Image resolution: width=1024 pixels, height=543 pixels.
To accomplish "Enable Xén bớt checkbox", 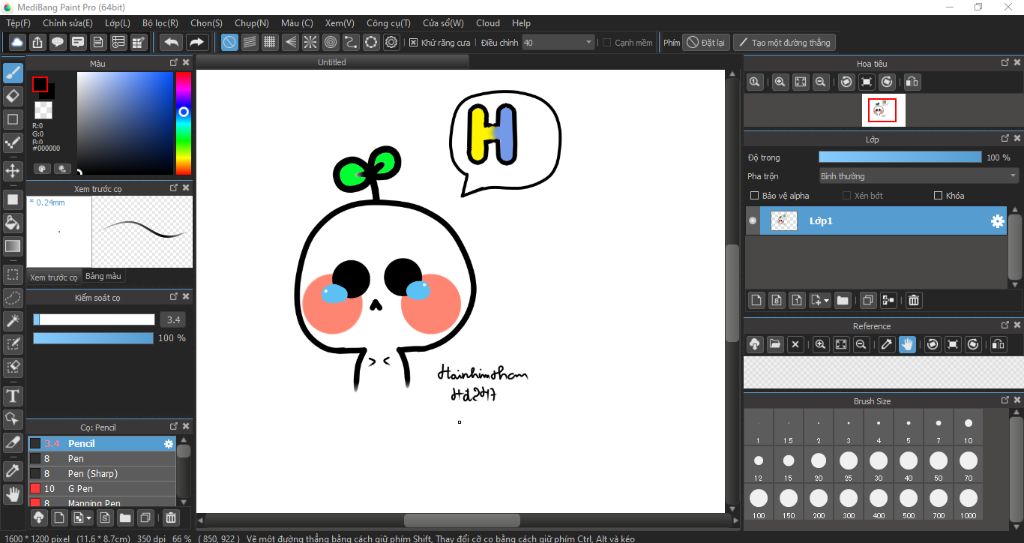I will point(846,195).
